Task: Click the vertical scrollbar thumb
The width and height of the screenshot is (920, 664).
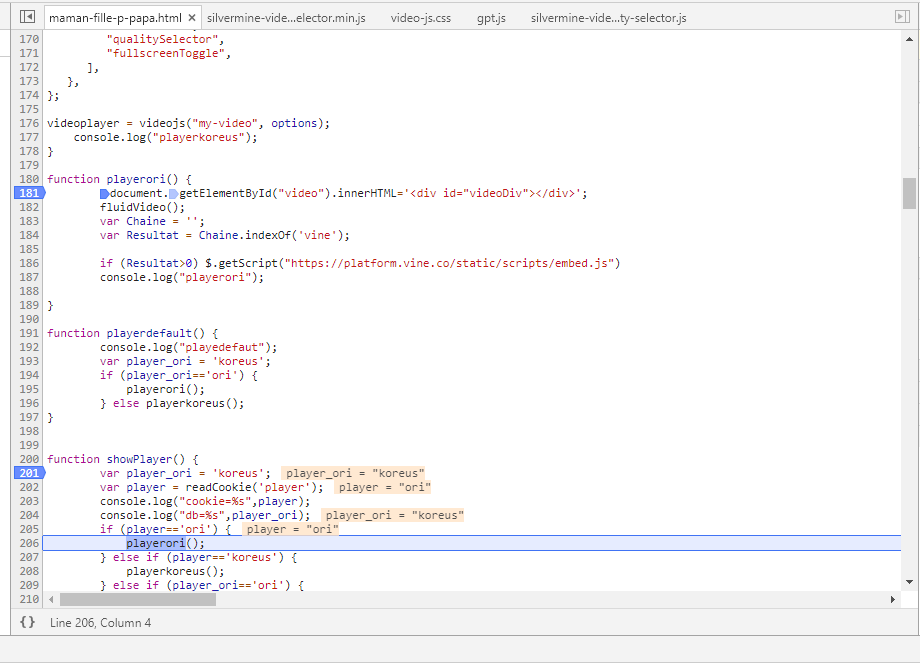Action: click(x=909, y=193)
